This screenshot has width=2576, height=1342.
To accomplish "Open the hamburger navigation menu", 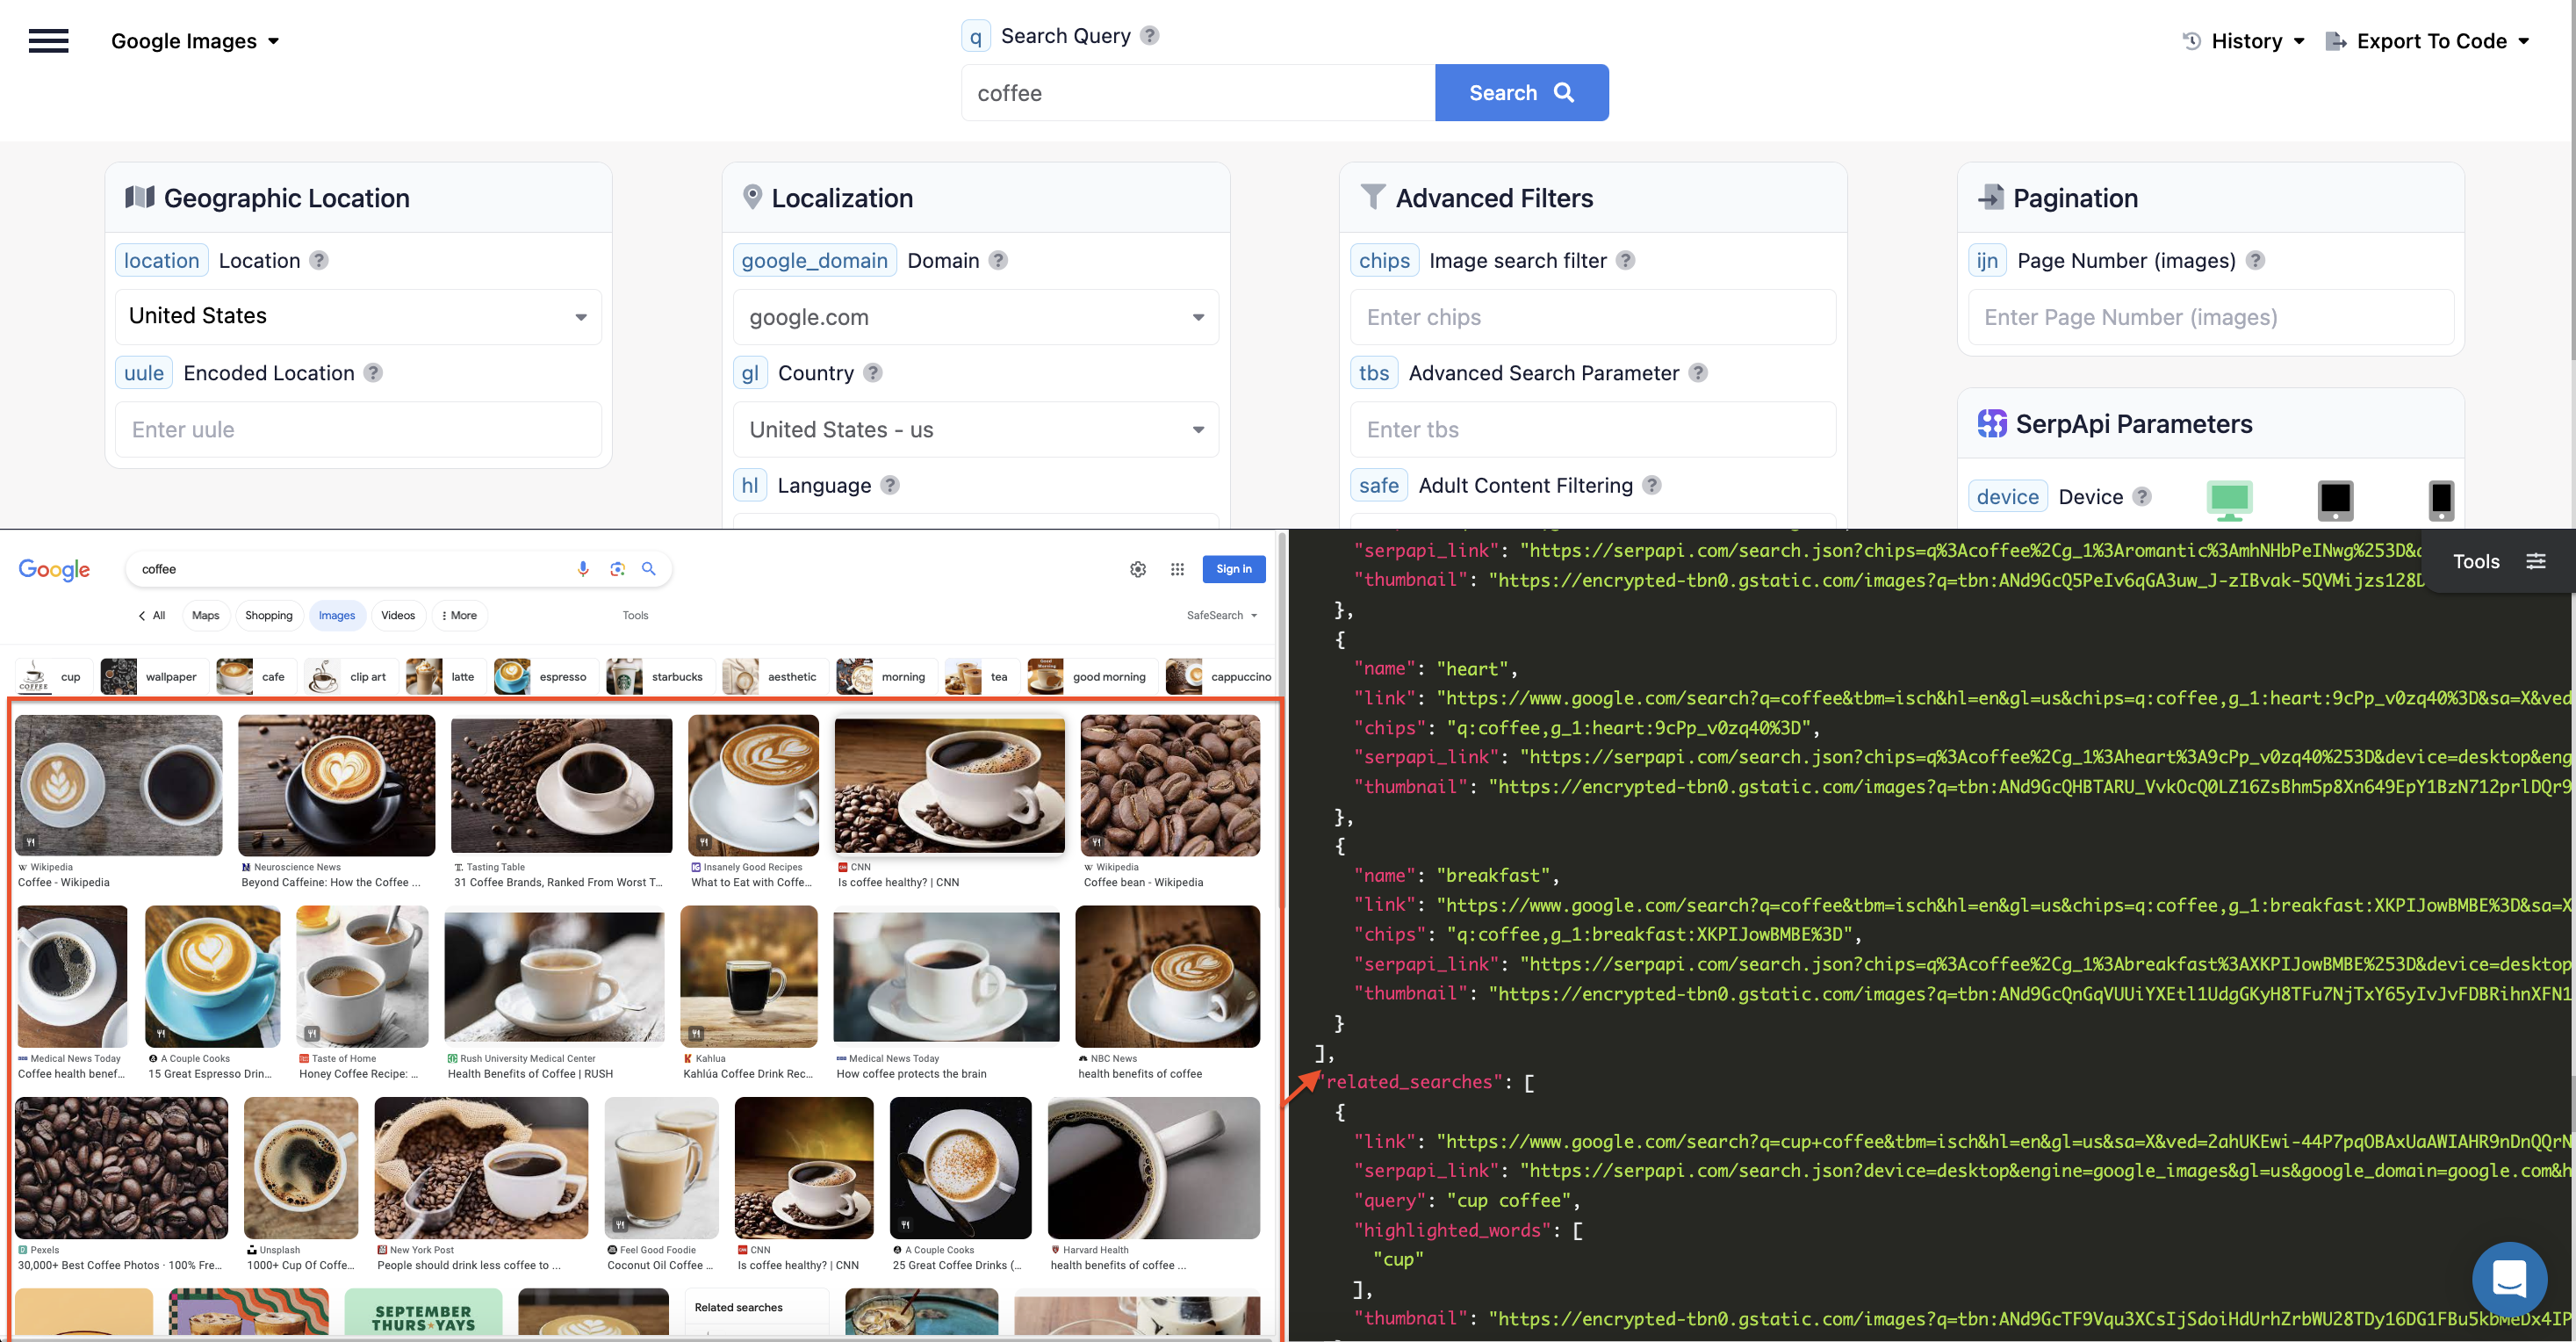I will pyautogui.click(x=48, y=40).
